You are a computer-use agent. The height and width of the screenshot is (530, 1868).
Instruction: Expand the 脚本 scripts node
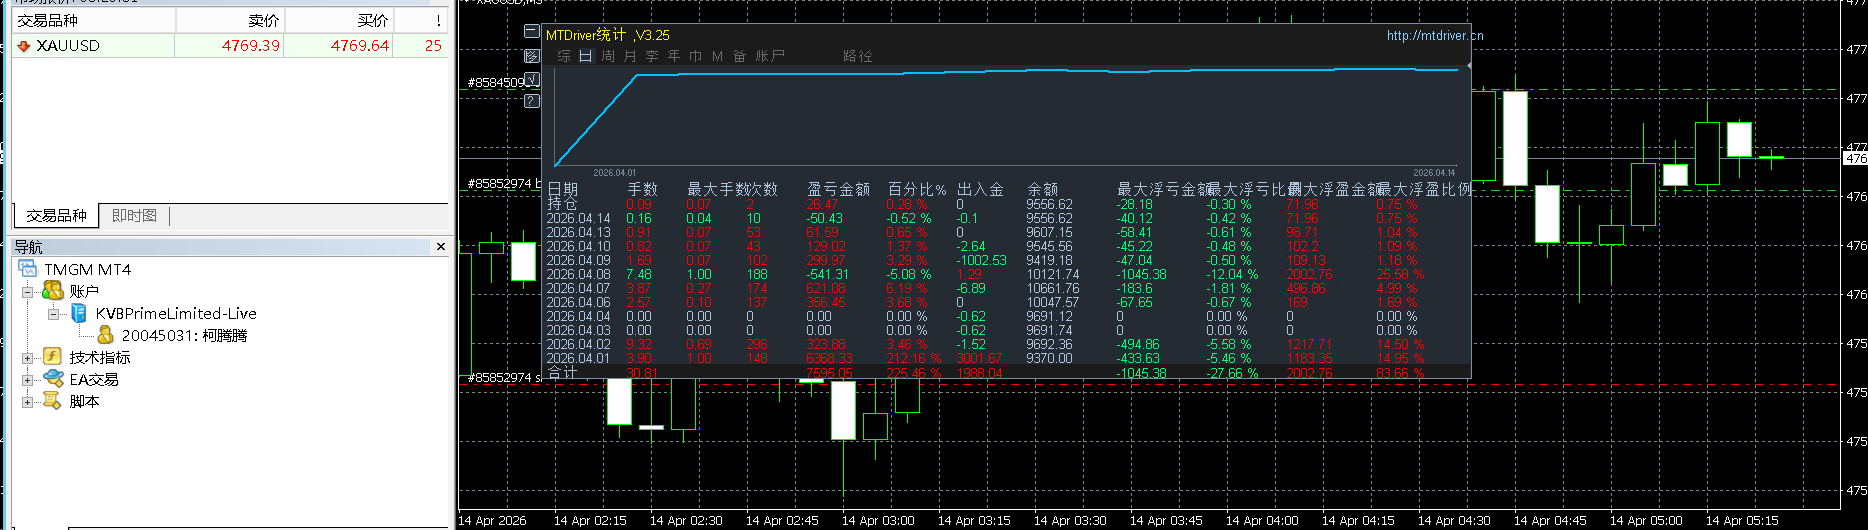[28, 402]
